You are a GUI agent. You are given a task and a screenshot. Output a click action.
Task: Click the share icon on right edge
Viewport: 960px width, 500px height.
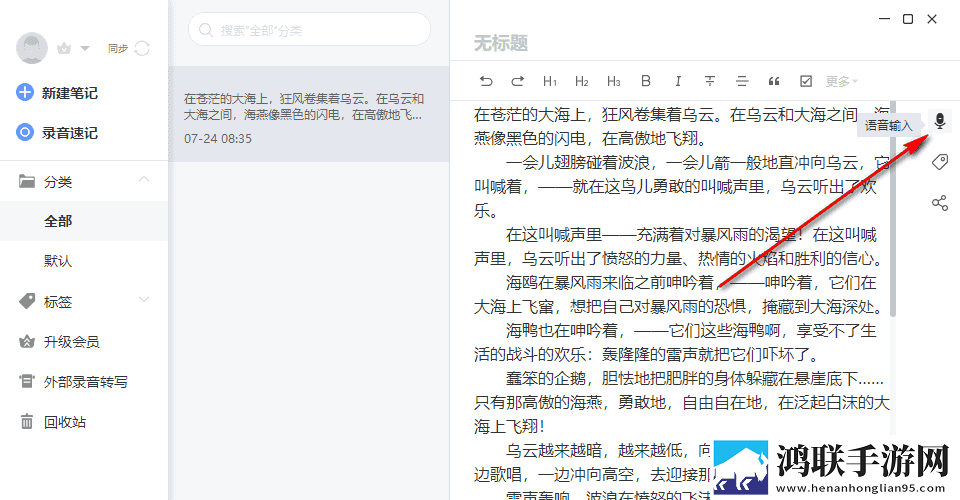coord(940,203)
